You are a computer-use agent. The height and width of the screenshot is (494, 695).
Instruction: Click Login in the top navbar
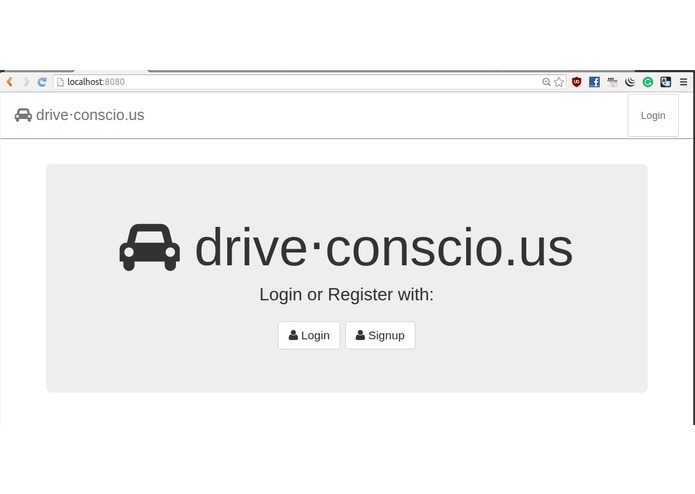[653, 116]
